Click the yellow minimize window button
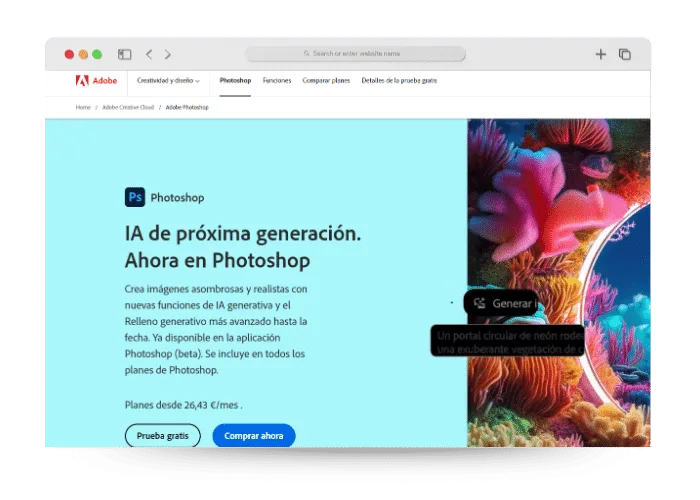 tap(83, 54)
